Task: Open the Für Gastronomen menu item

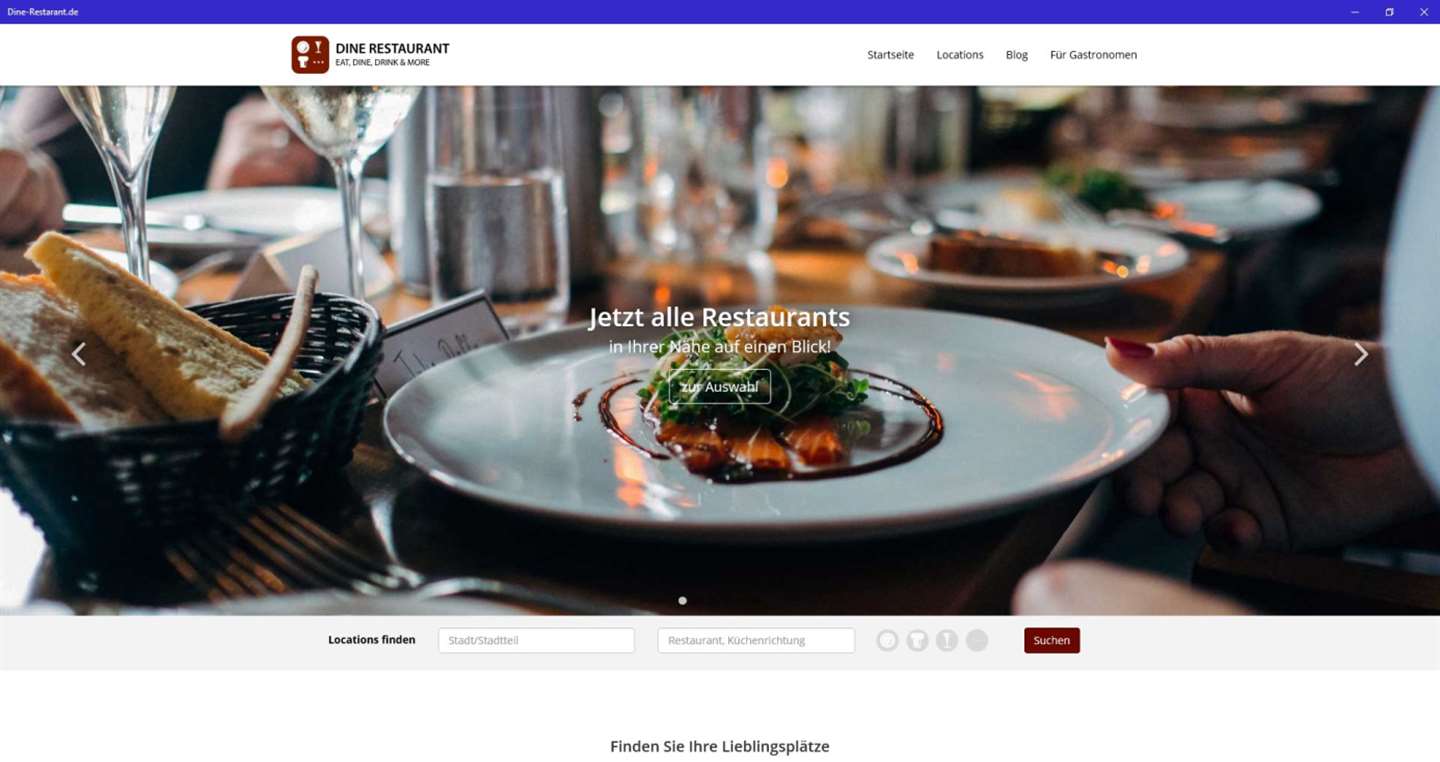Action: pyautogui.click(x=1093, y=55)
